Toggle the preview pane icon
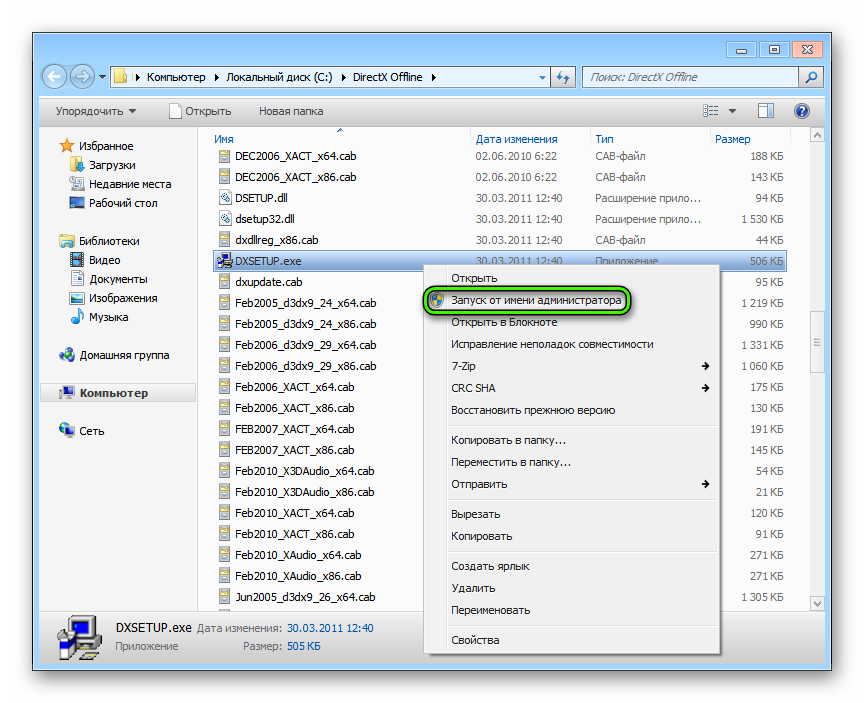 (765, 111)
